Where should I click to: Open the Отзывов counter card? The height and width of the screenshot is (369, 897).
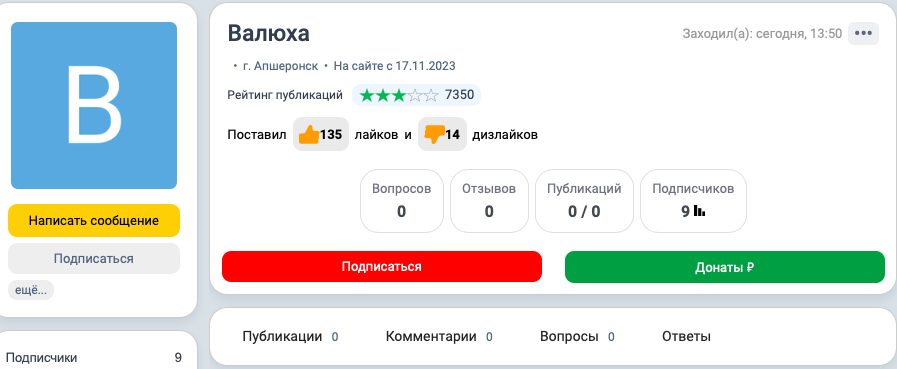click(489, 201)
